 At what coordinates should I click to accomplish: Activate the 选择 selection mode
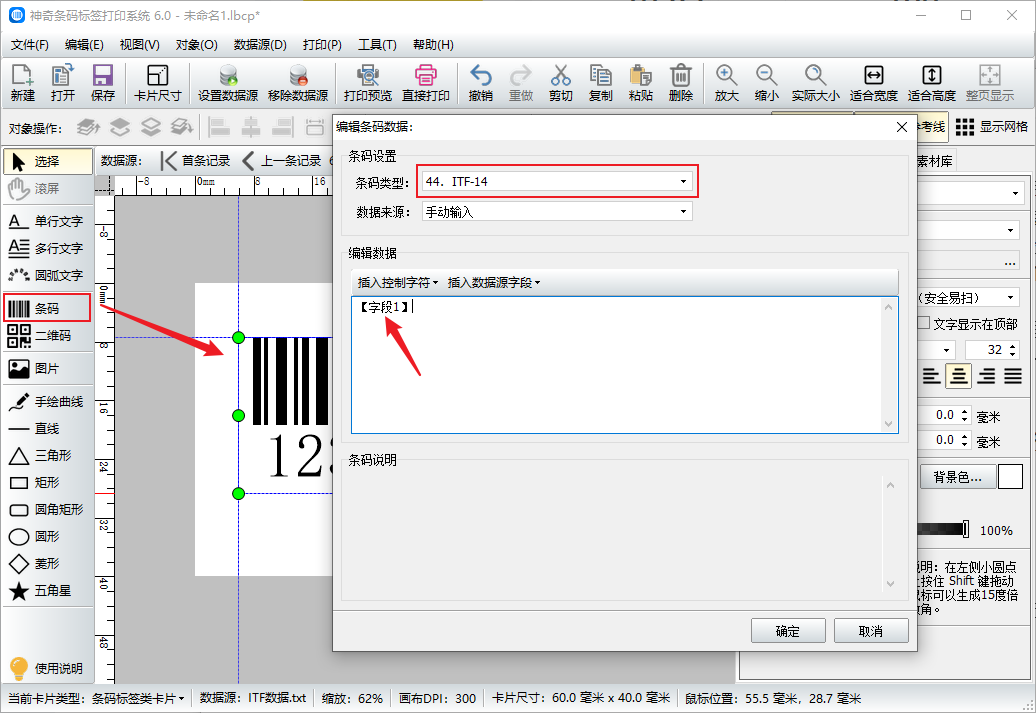tap(47, 161)
